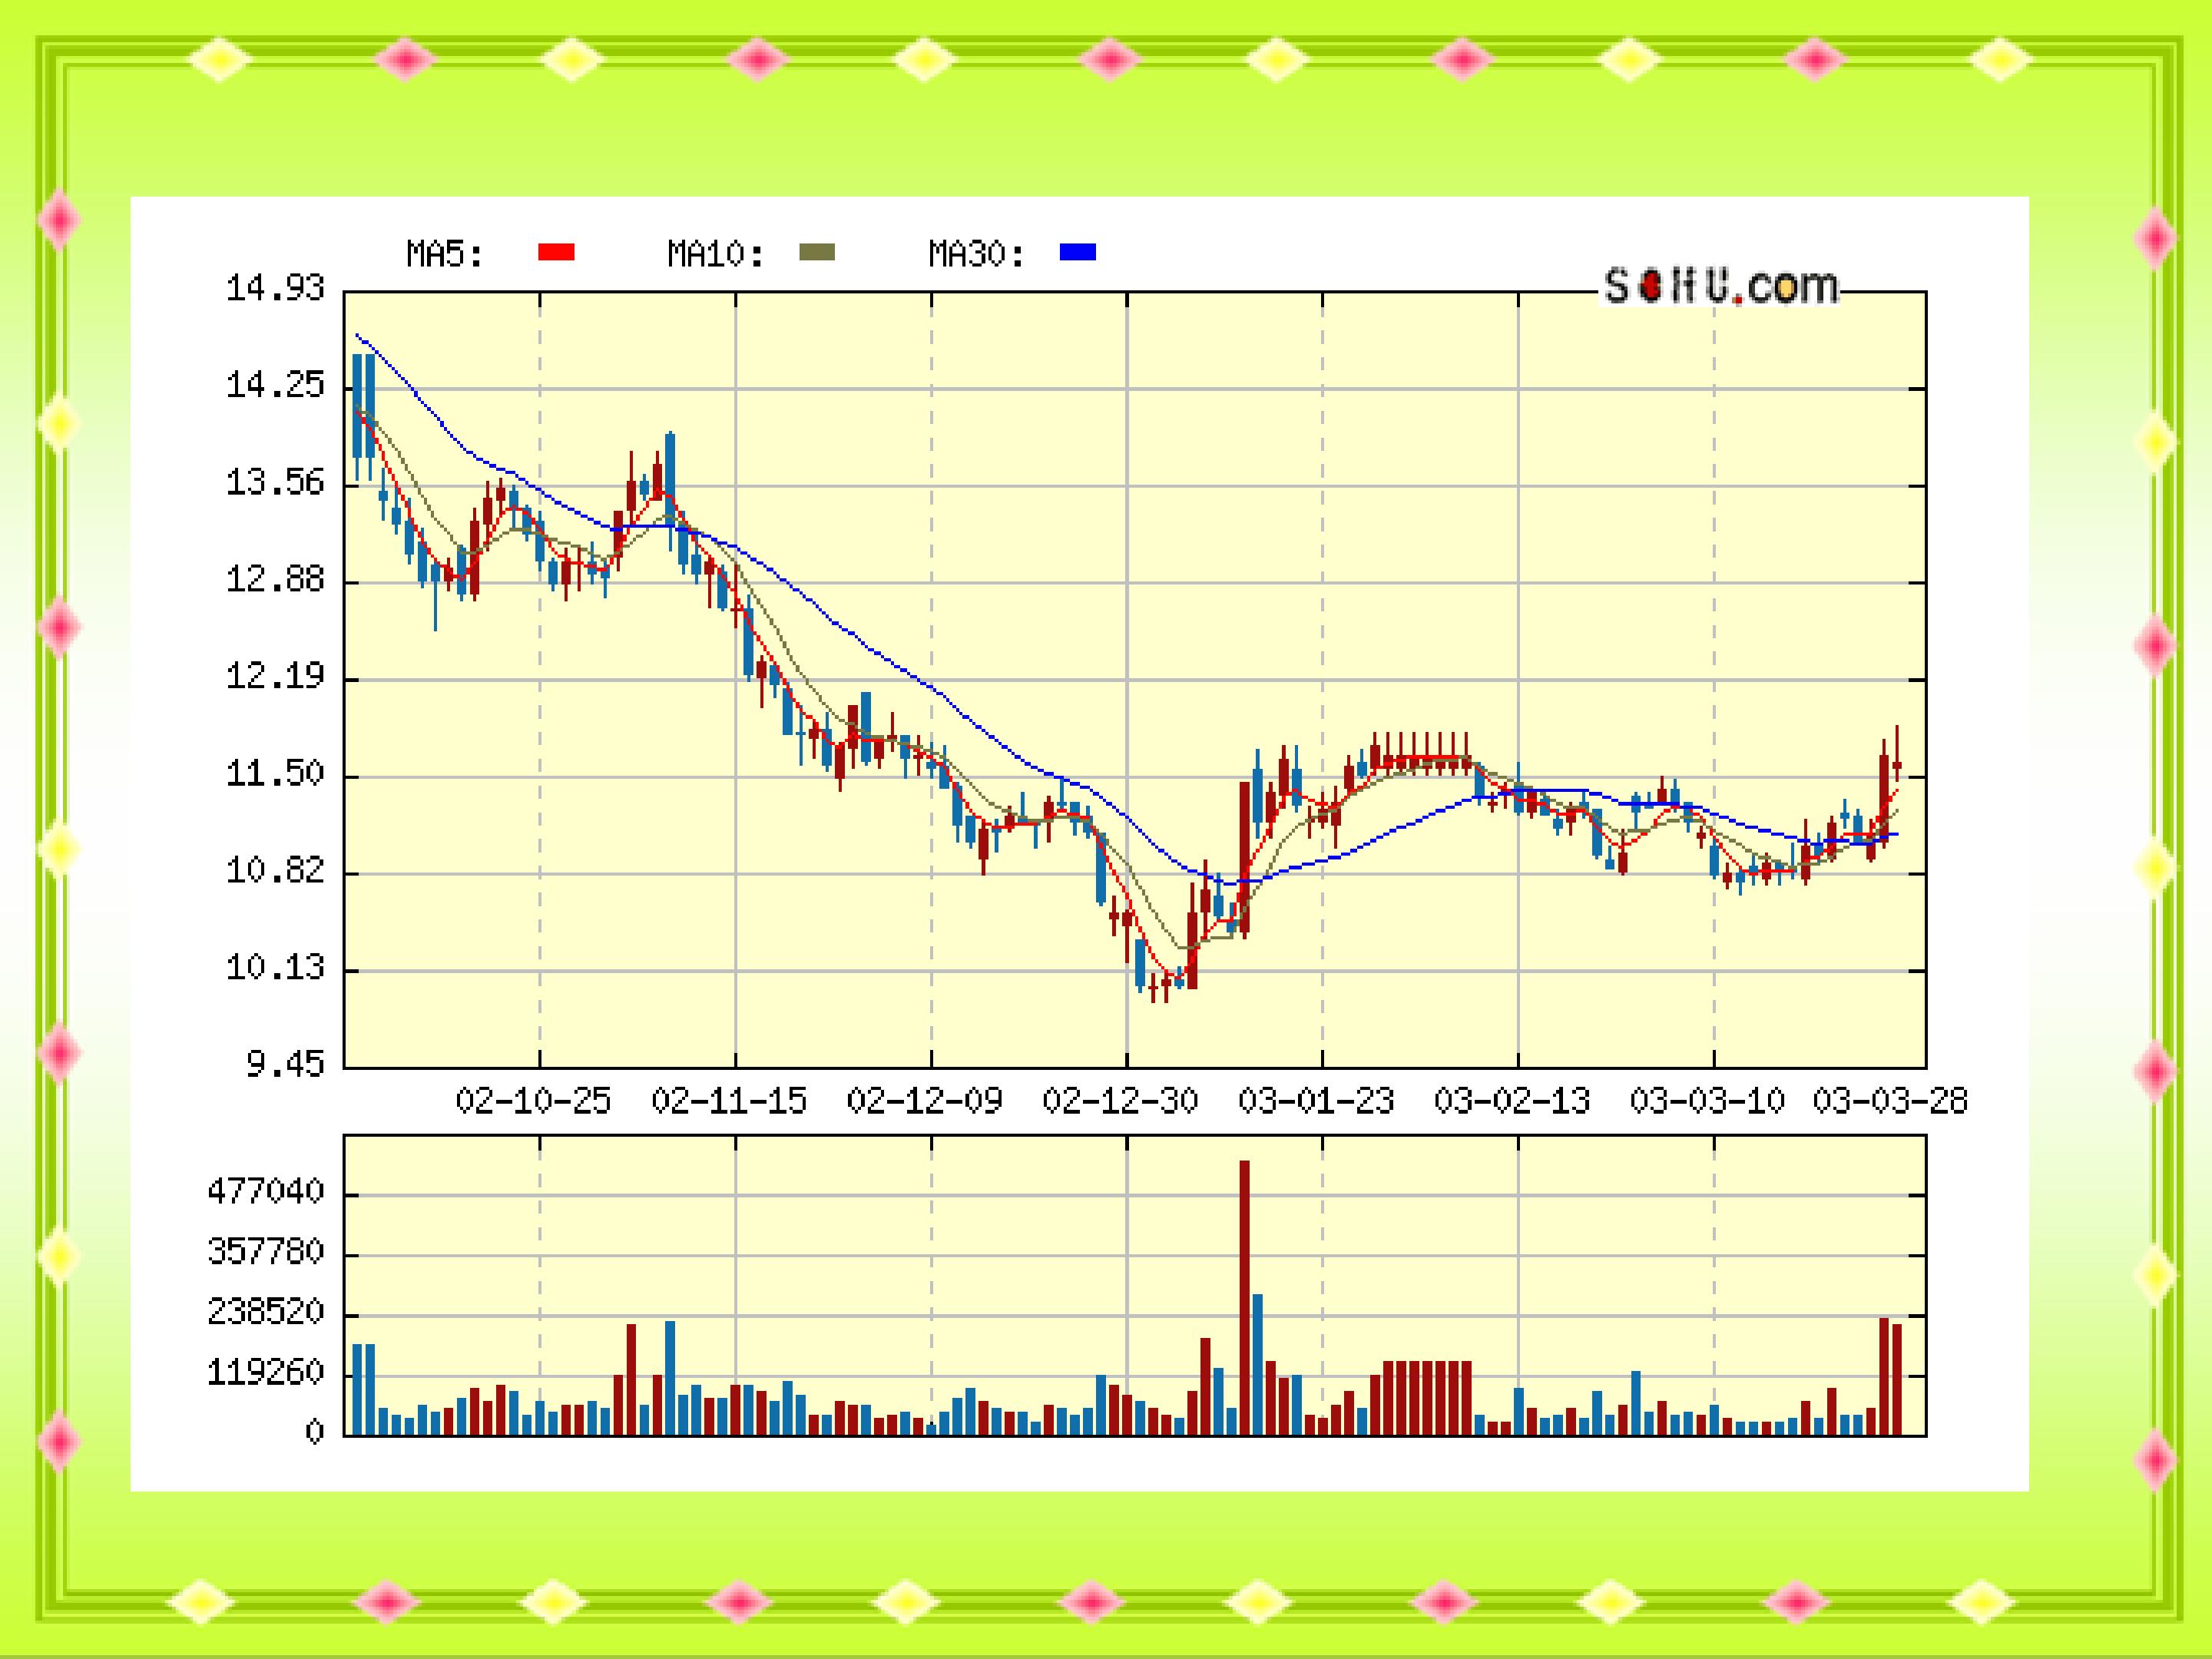Screen dimensions: 2212x1659
Task: Click the SelfU.com watermark logo
Action: pyautogui.click(x=1721, y=287)
